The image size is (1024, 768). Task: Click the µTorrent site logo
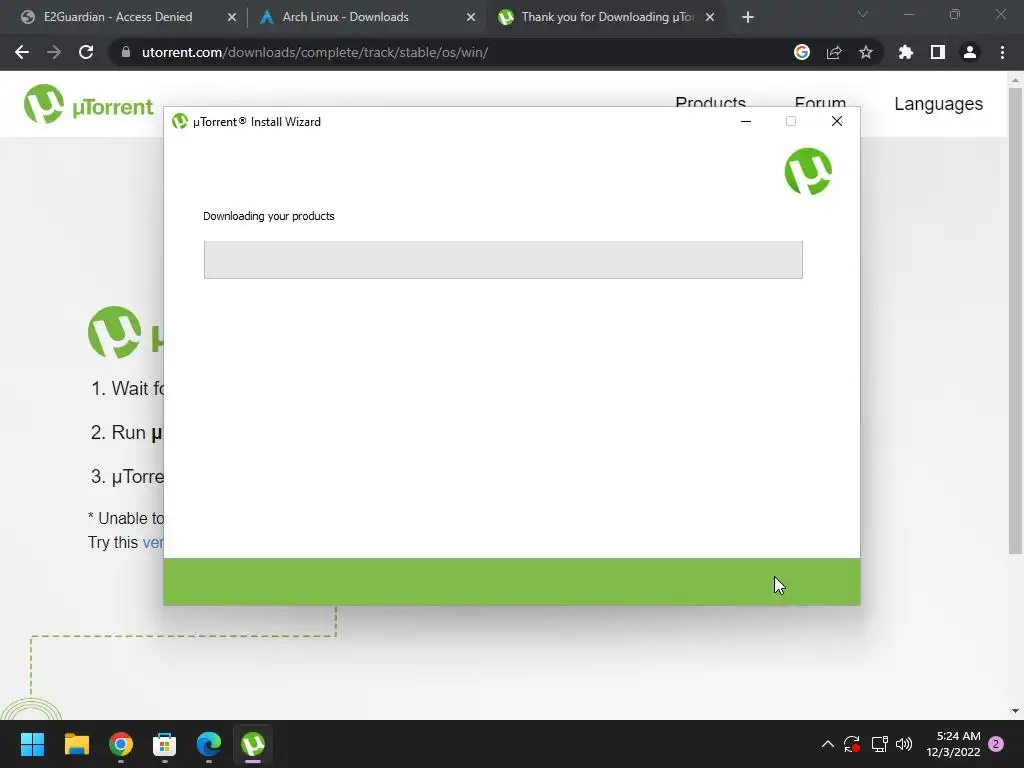click(x=89, y=104)
